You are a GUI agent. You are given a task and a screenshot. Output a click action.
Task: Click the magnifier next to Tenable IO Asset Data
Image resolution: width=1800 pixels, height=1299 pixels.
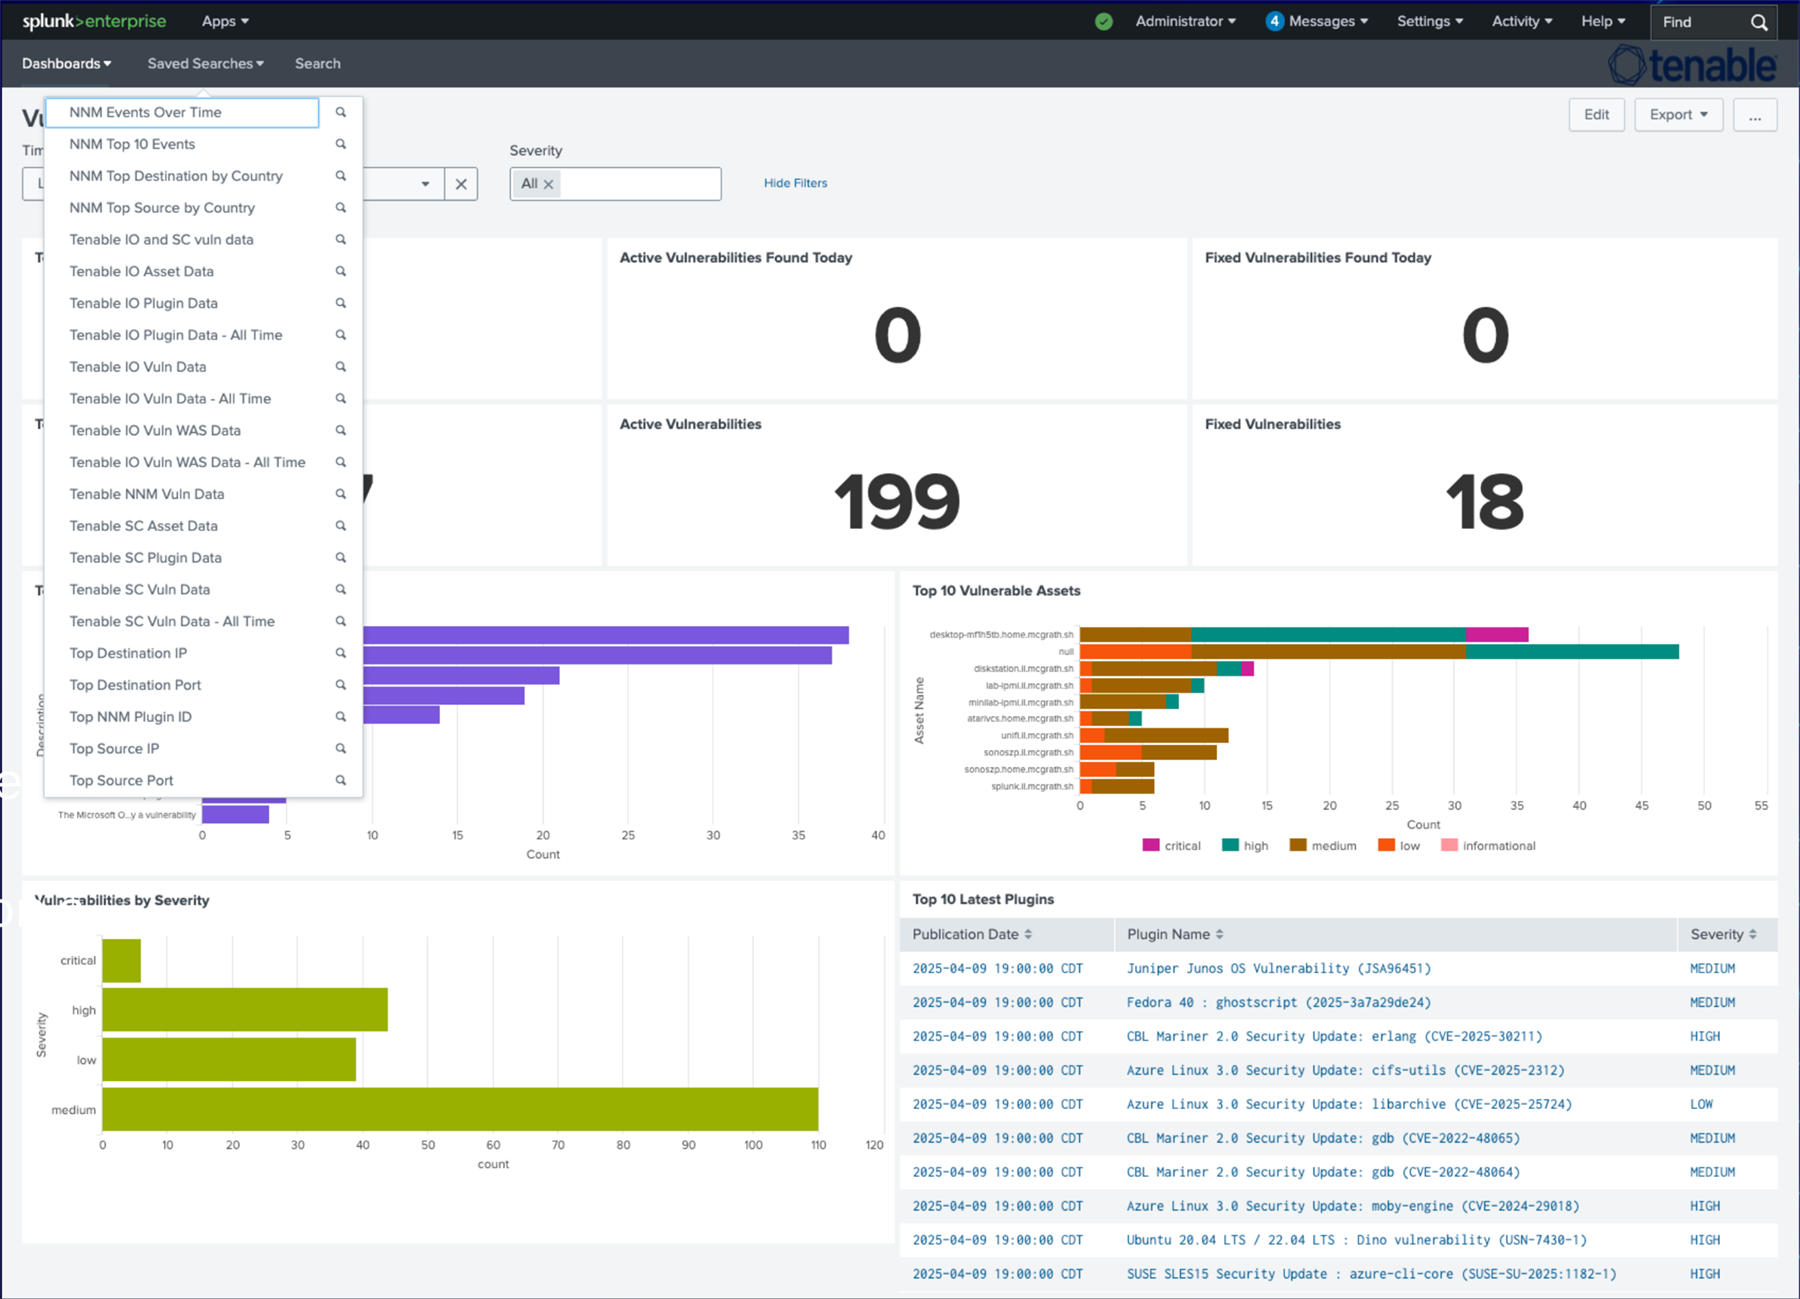[341, 271]
